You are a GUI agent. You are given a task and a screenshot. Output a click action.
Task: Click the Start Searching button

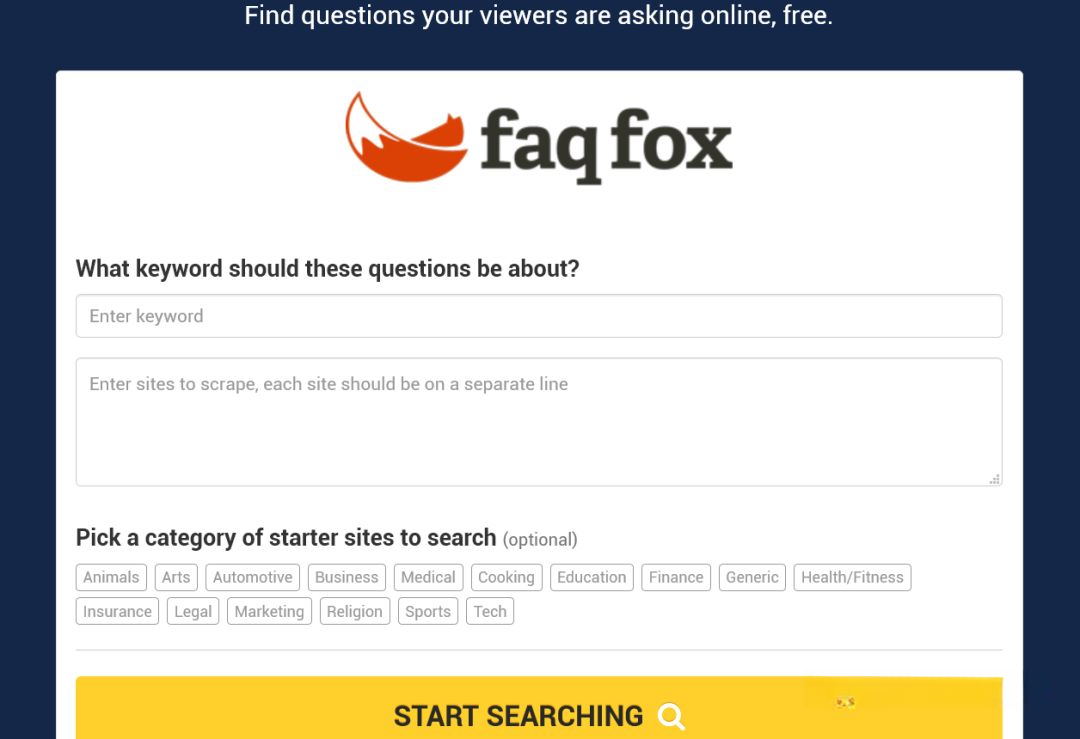(539, 709)
